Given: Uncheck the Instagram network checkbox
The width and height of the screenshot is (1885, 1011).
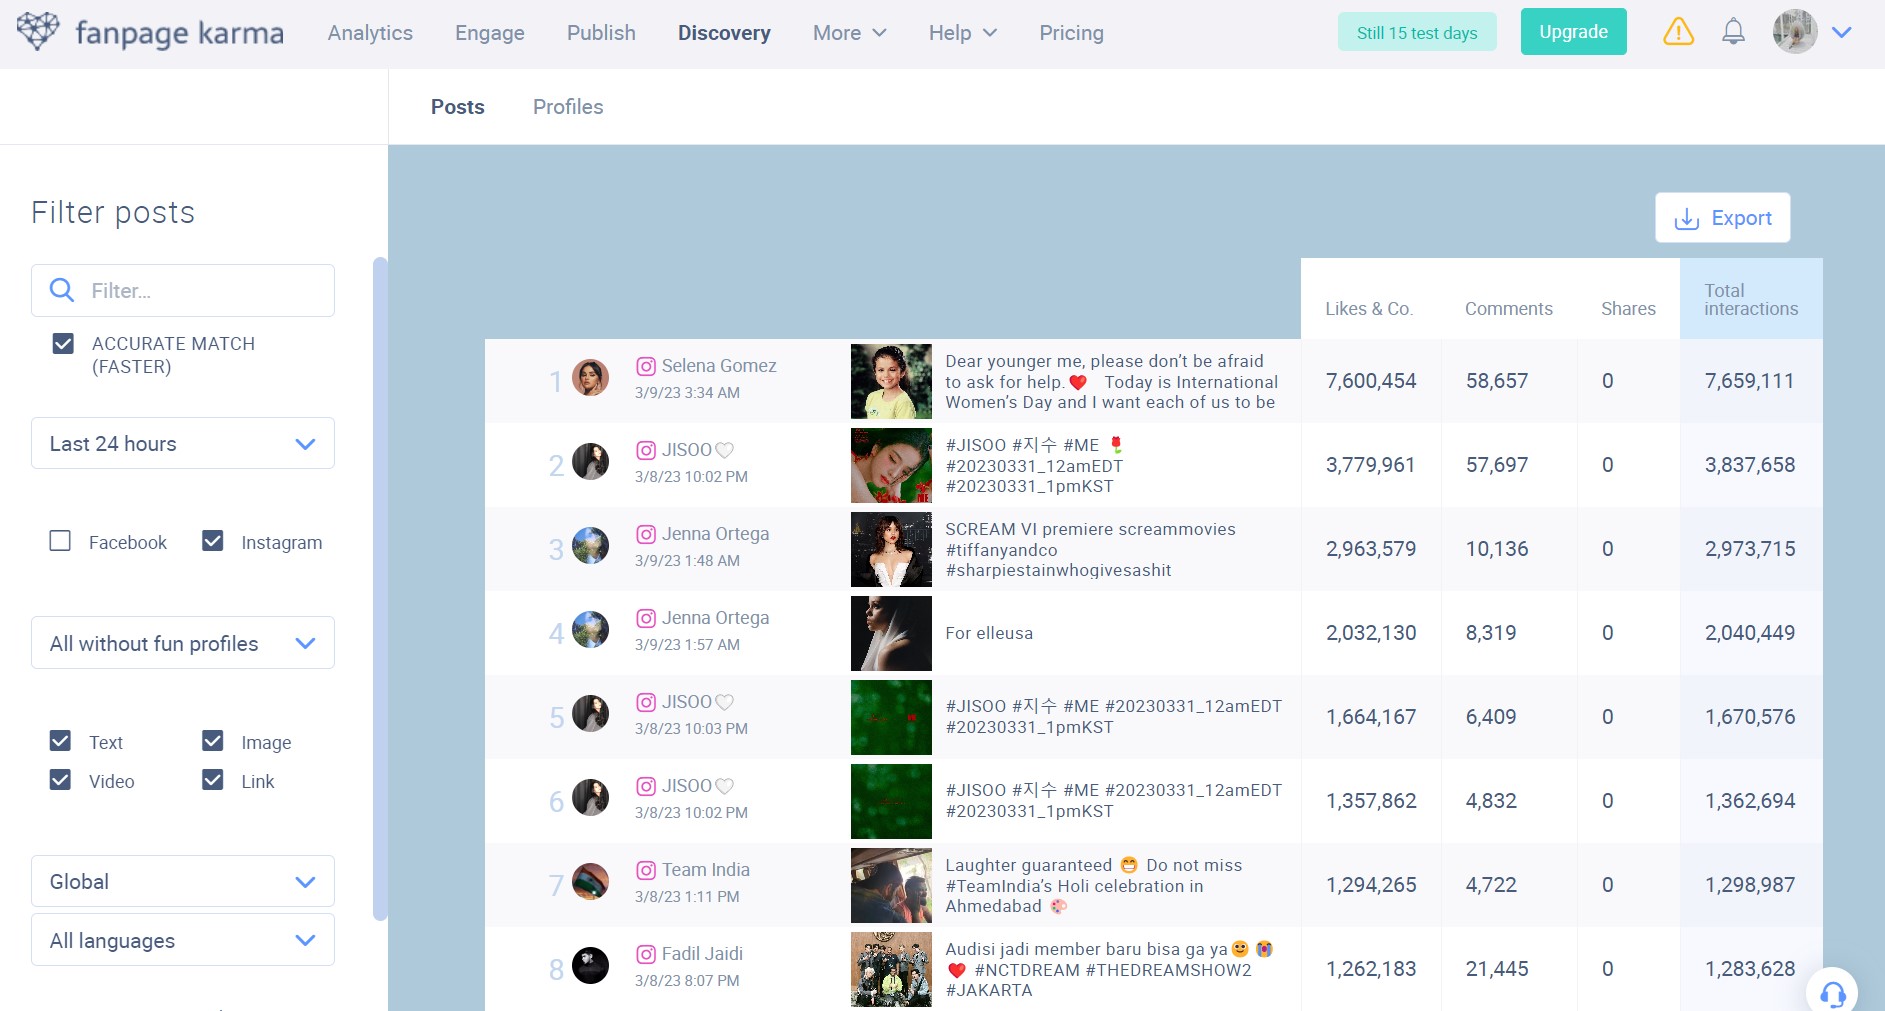Looking at the screenshot, I should point(213,541).
